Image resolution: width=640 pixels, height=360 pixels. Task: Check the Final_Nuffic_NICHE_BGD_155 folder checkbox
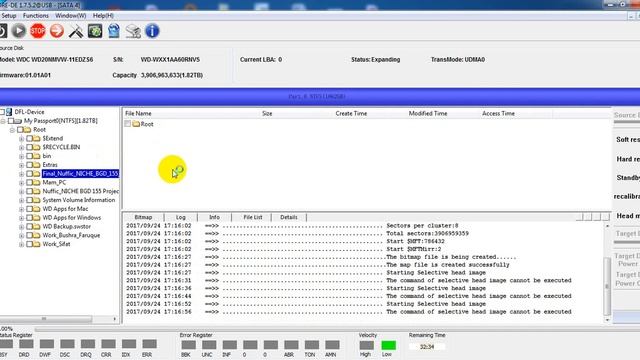click(x=29, y=174)
